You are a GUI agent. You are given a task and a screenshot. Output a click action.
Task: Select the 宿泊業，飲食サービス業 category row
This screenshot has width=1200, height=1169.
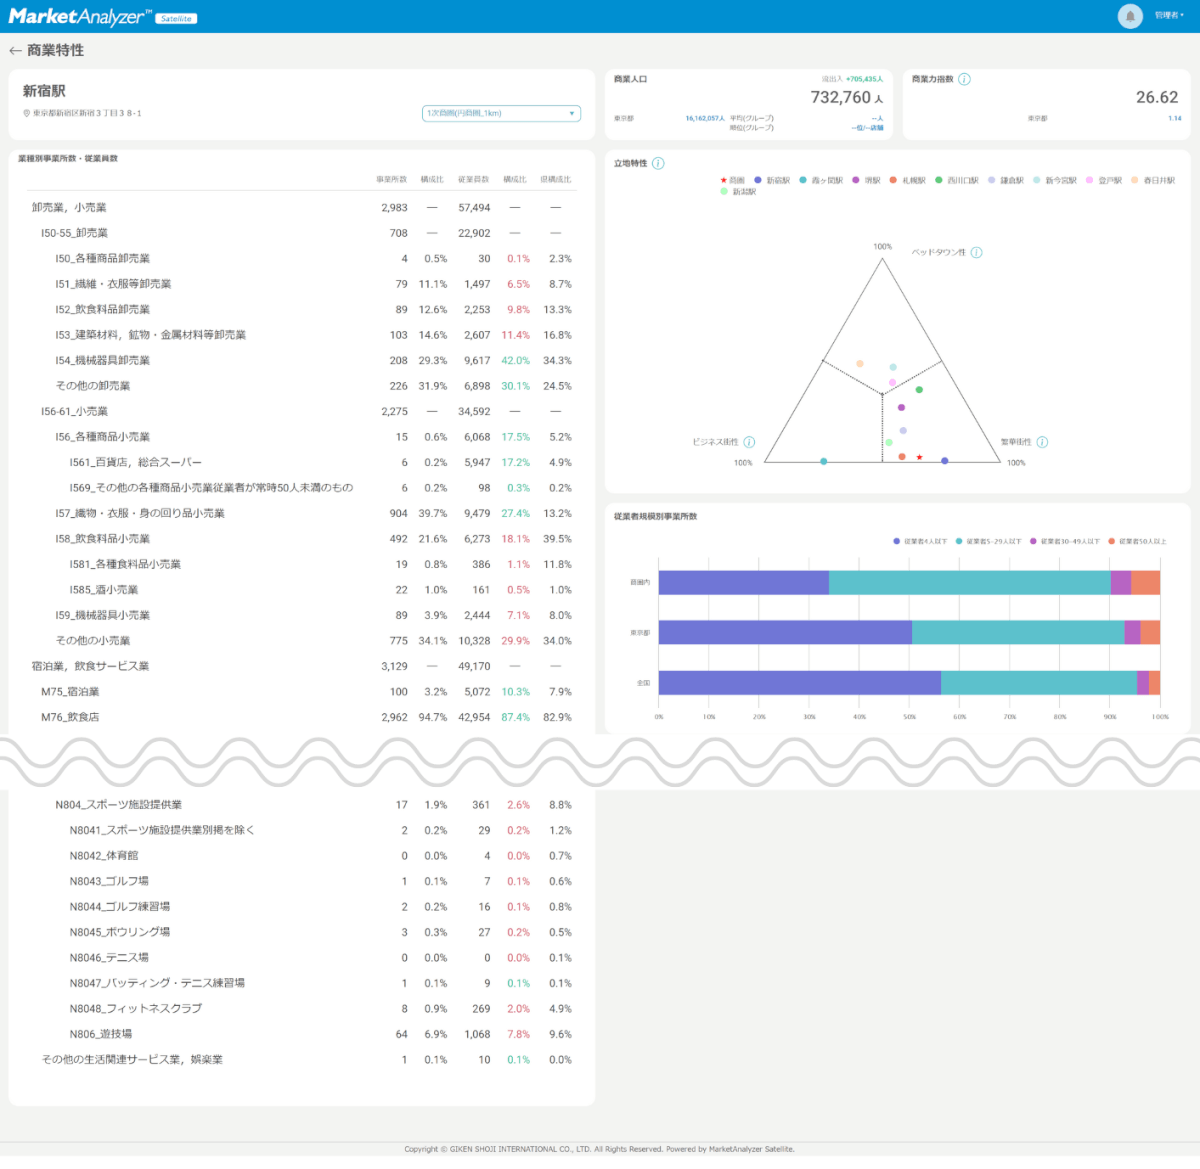pyautogui.click(x=90, y=666)
